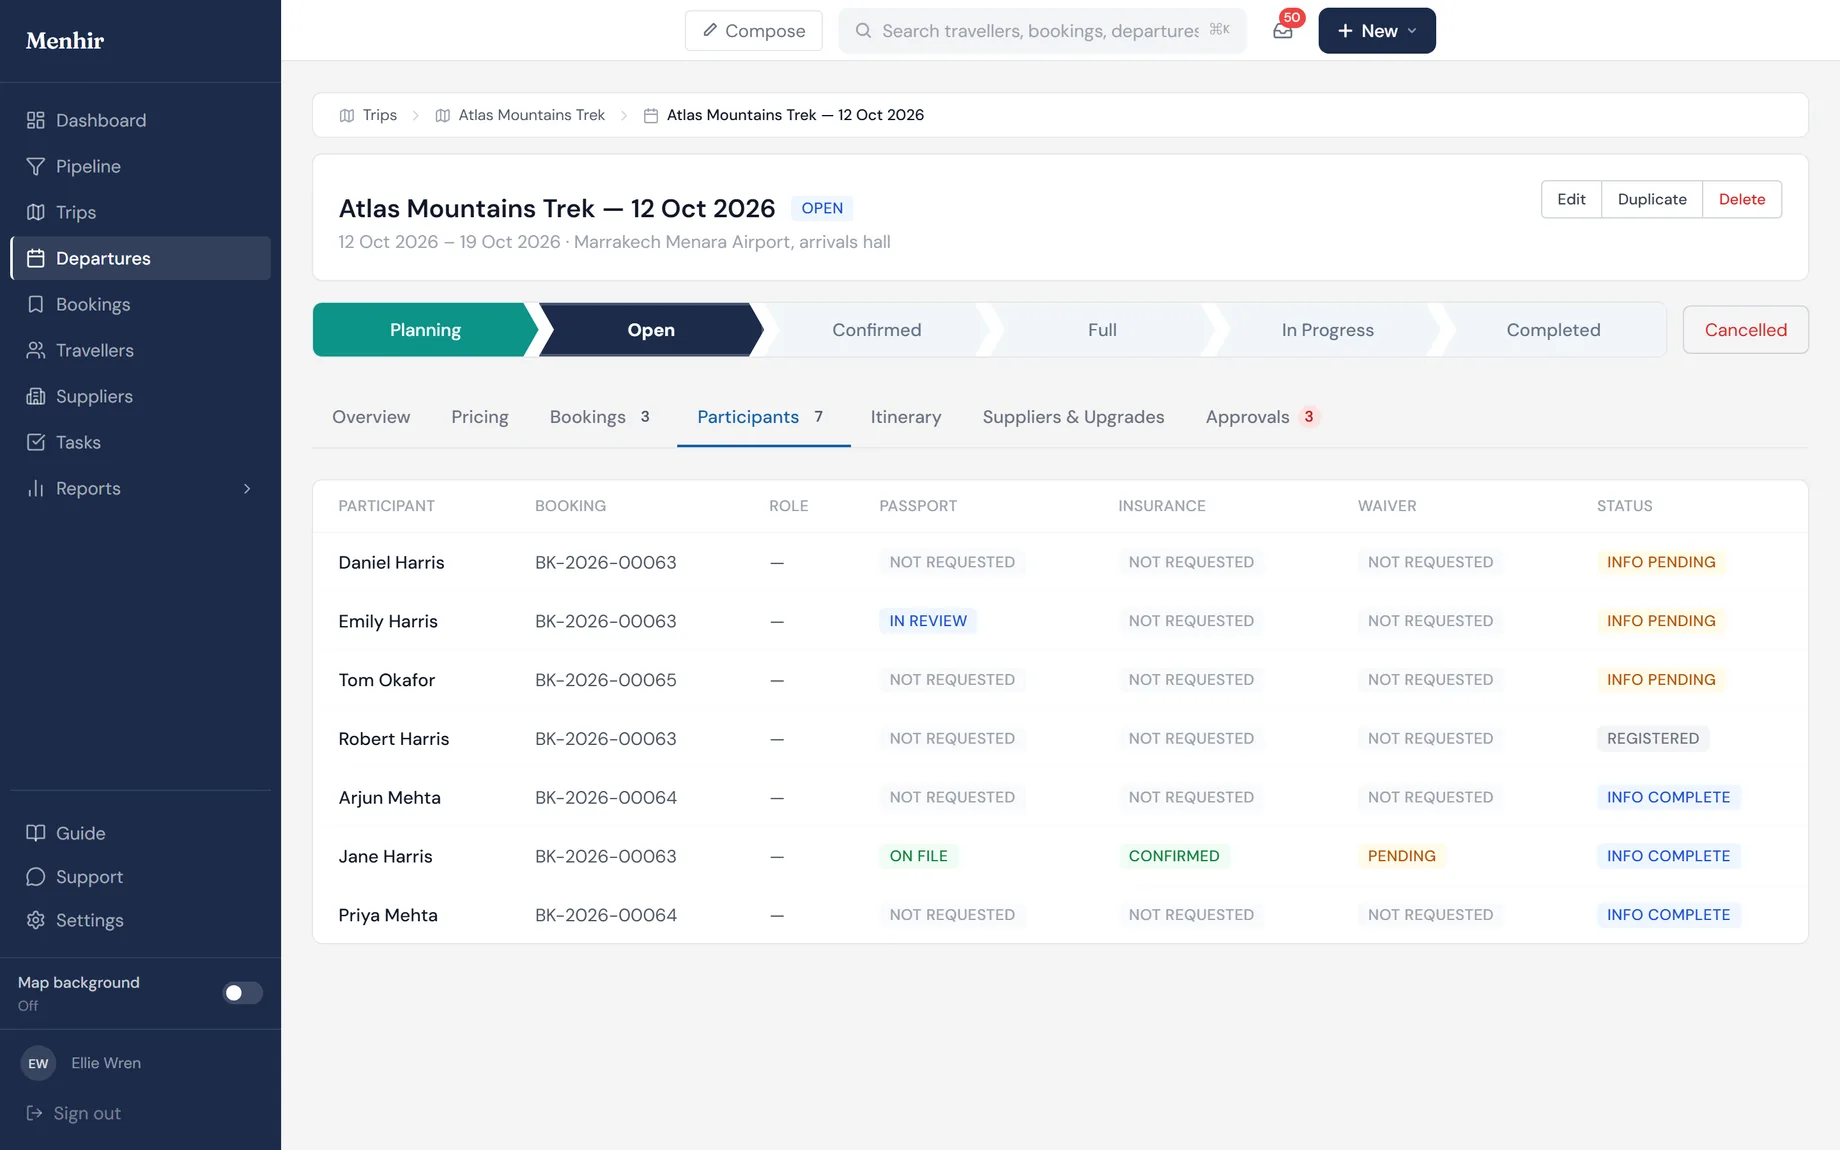Image resolution: width=1840 pixels, height=1150 pixels.
Task: Click Atlas Mountains Trek breadcrumb link
Action: pyautogui.click(x=531, y=115)
